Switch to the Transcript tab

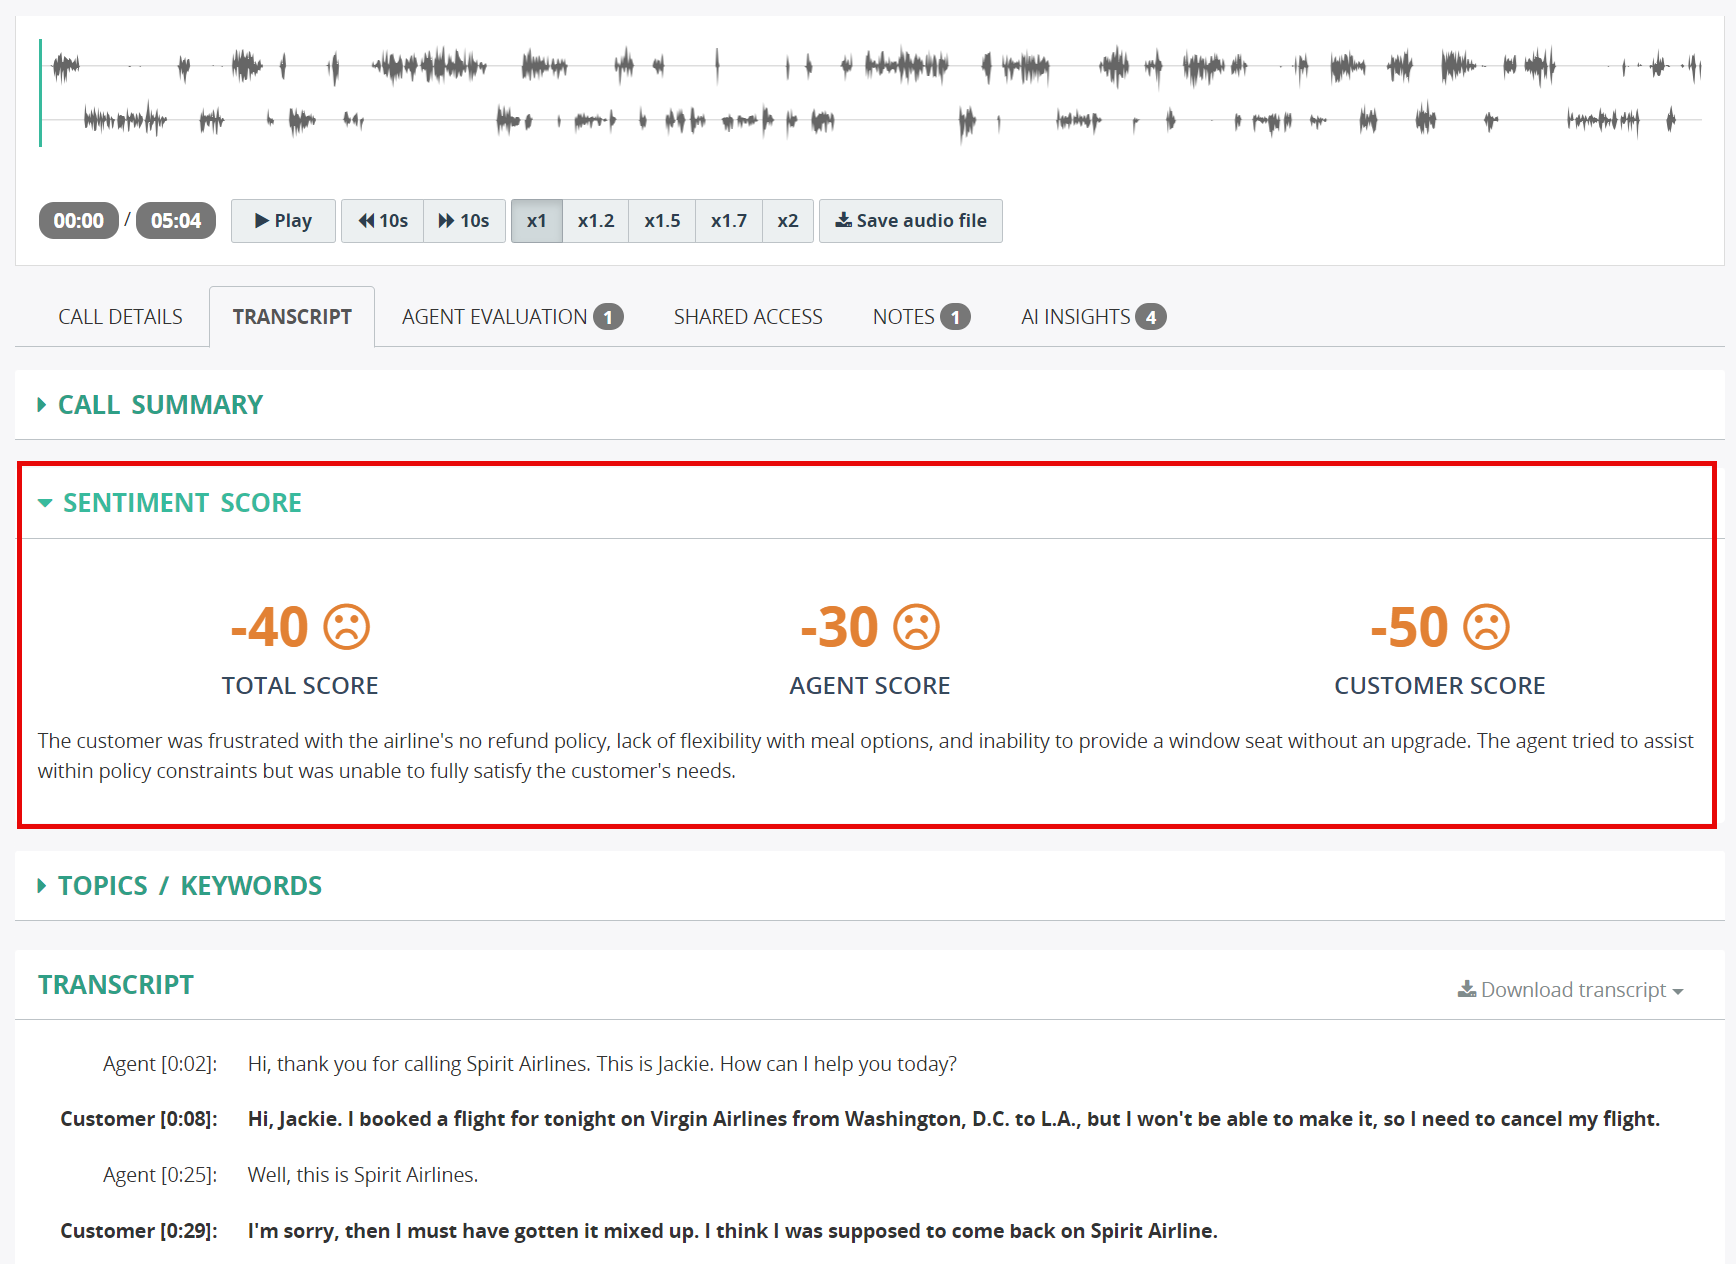coord(292,317)
